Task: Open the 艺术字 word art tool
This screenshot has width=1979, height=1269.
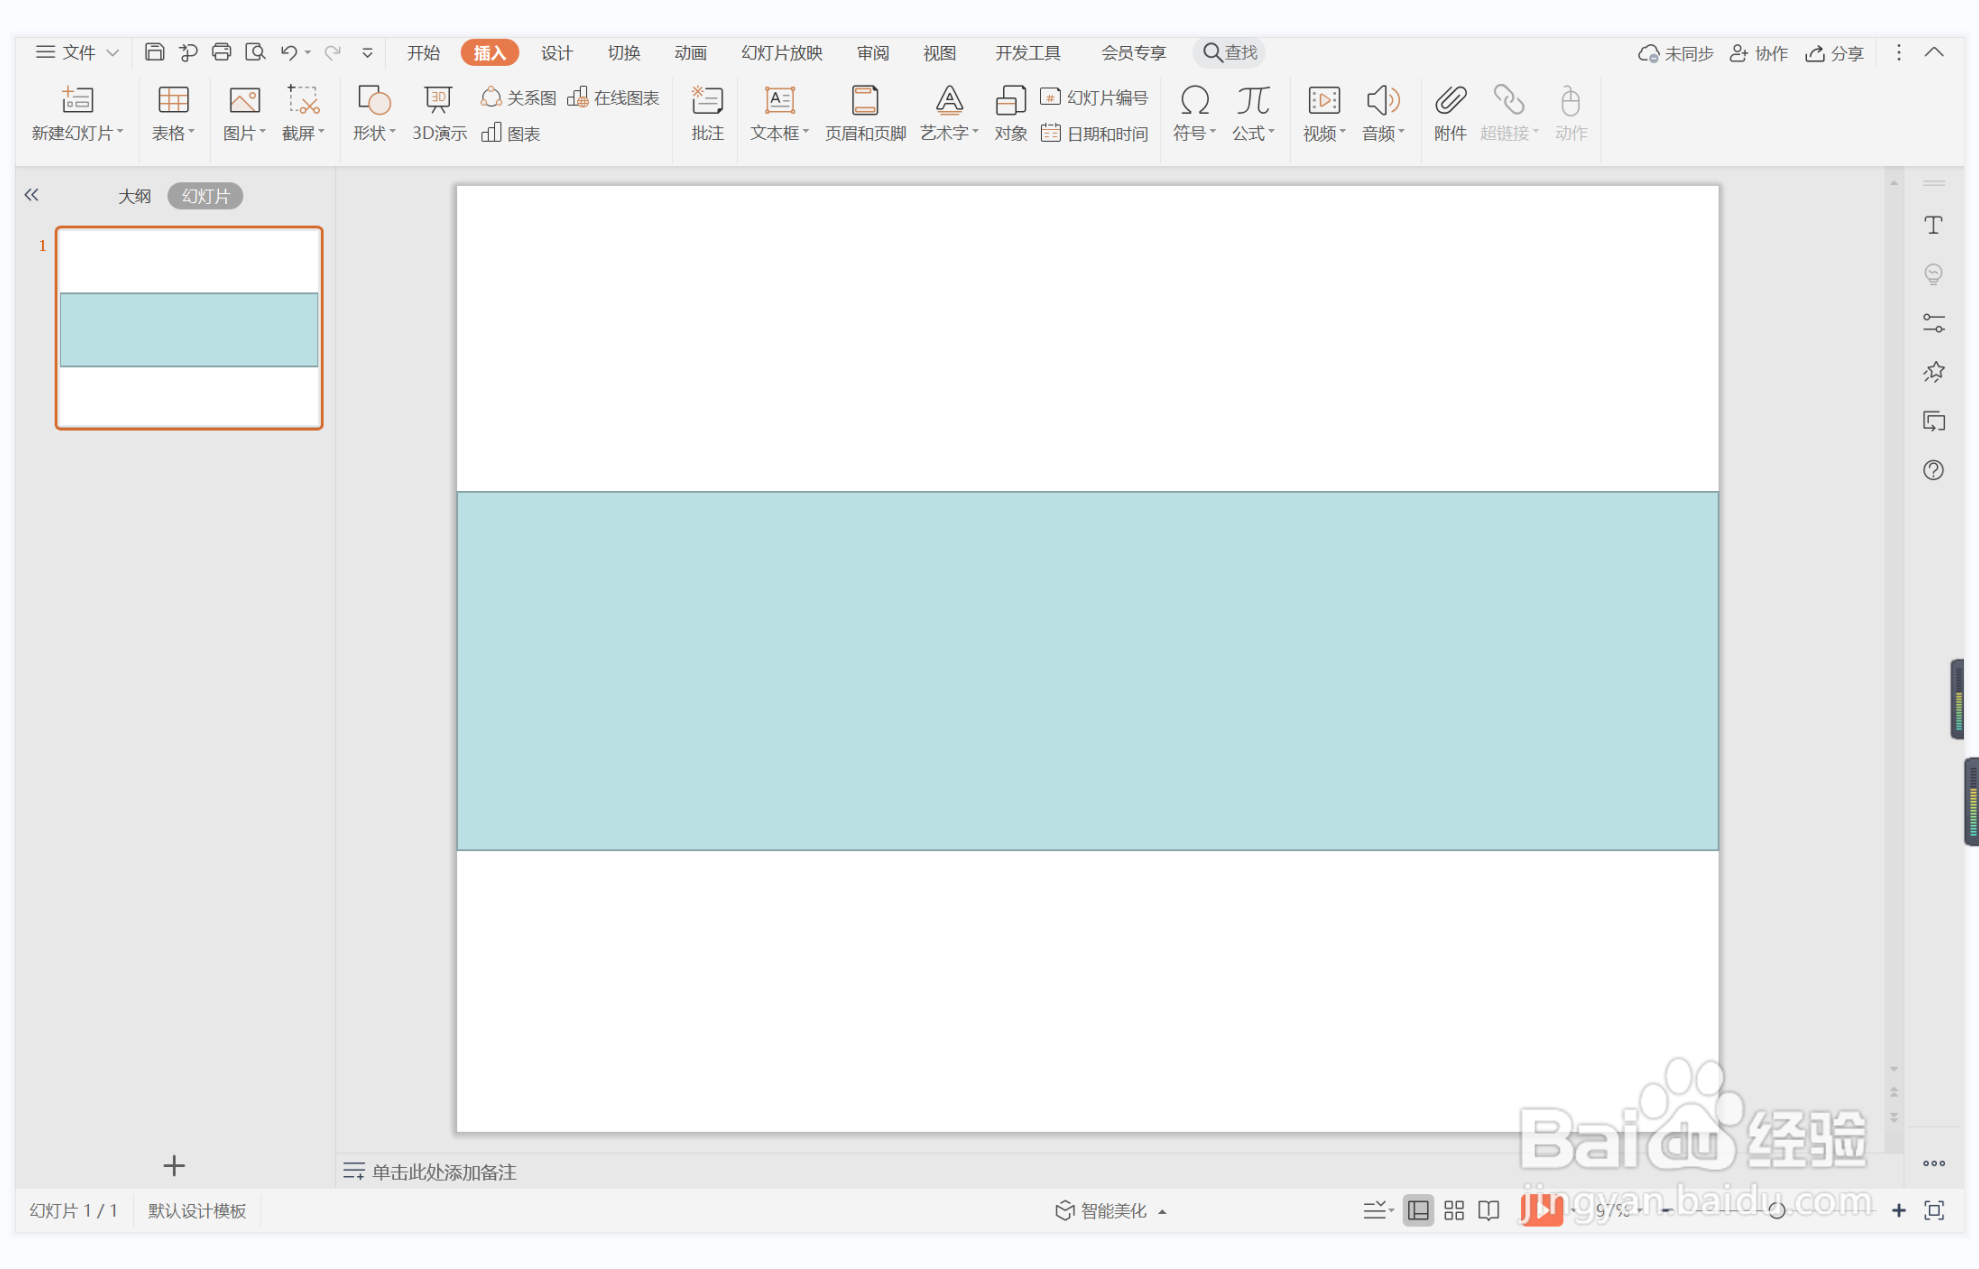Action: (948, 101)
